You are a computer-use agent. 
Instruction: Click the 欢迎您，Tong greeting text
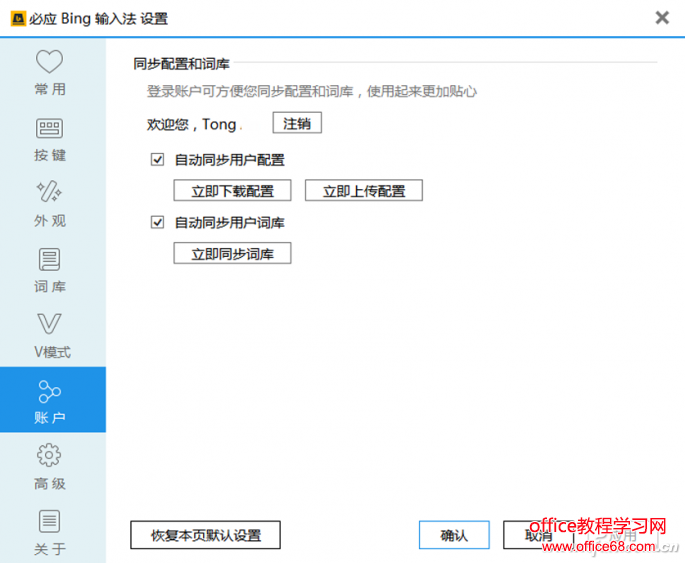pyautogui.click(x=191, y=124)
